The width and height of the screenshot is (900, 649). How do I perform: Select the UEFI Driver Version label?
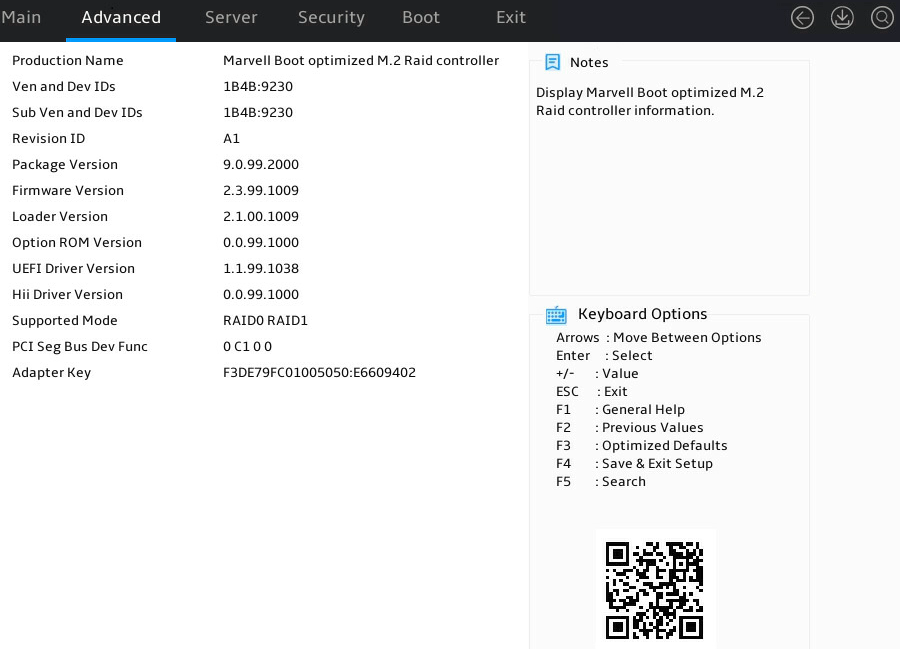[x=73, y=269]
